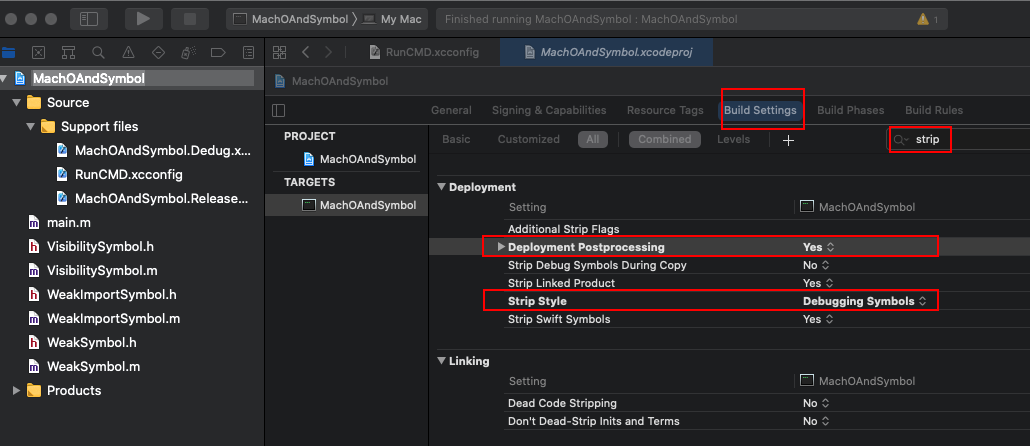Open the Source Control navigator icon
The image size is (1030, 446).
38,53
